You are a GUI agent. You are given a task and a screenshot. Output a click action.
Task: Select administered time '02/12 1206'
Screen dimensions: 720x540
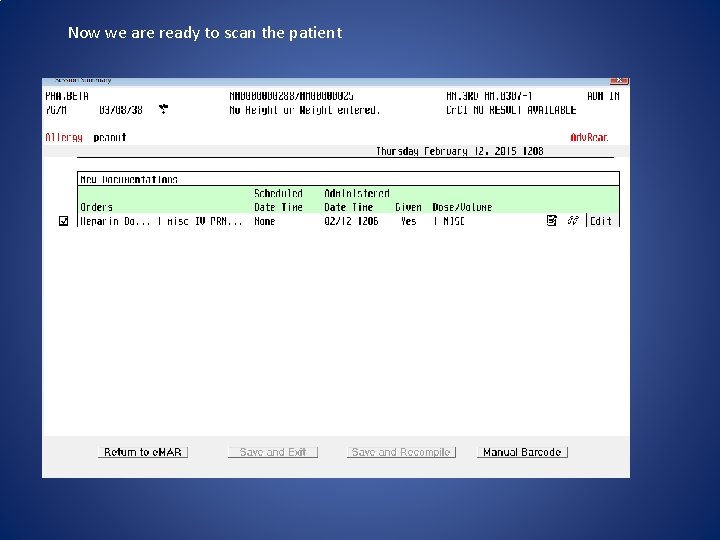[x=351, y=221]
